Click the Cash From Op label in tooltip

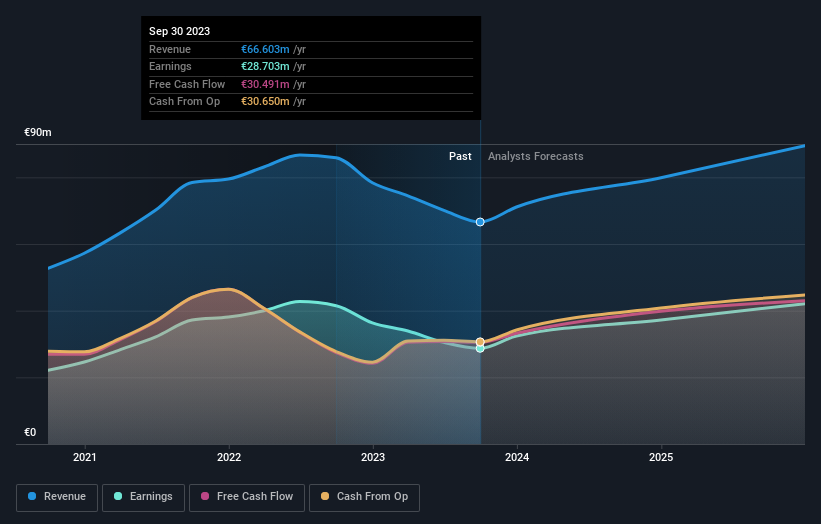click(x=184, y=102)
